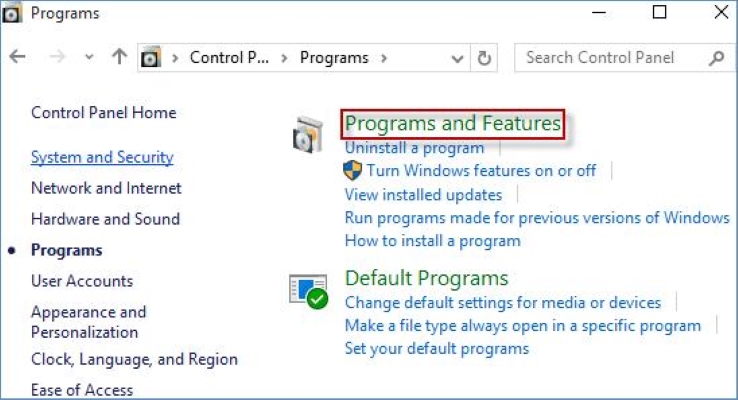Click the Back arrow in navigation bar
Viewport: 738px width, 400px height.
point(17,58)
